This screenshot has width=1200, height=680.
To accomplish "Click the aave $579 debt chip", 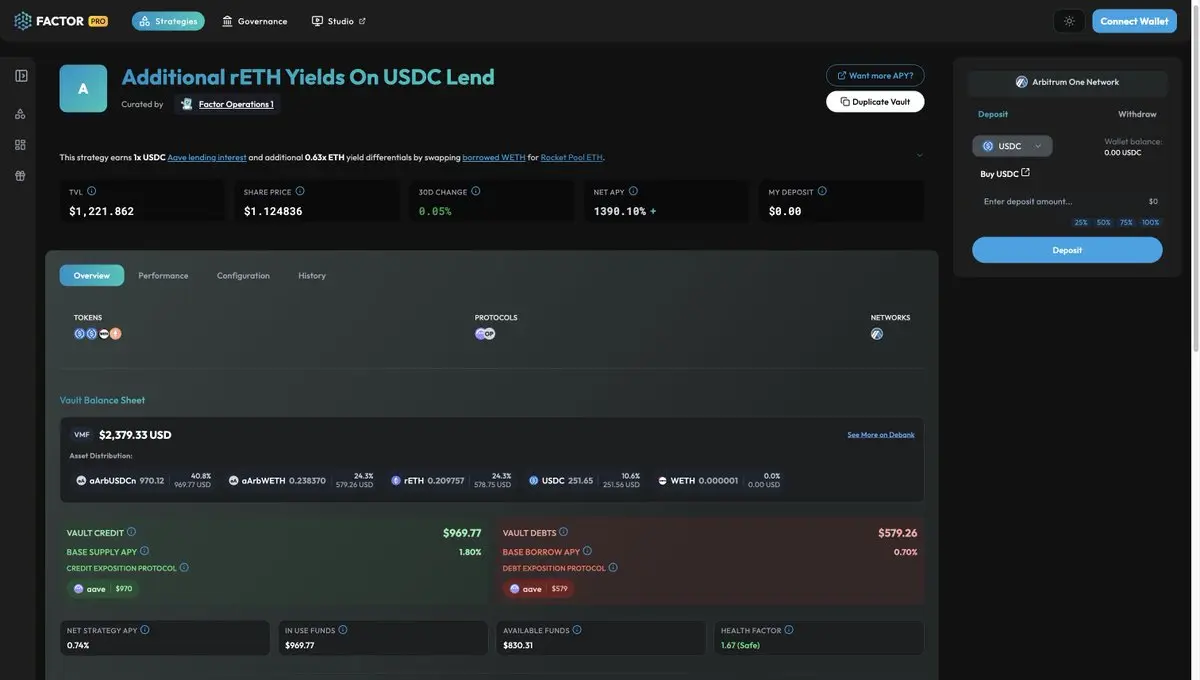I will (x=539, y=589).
